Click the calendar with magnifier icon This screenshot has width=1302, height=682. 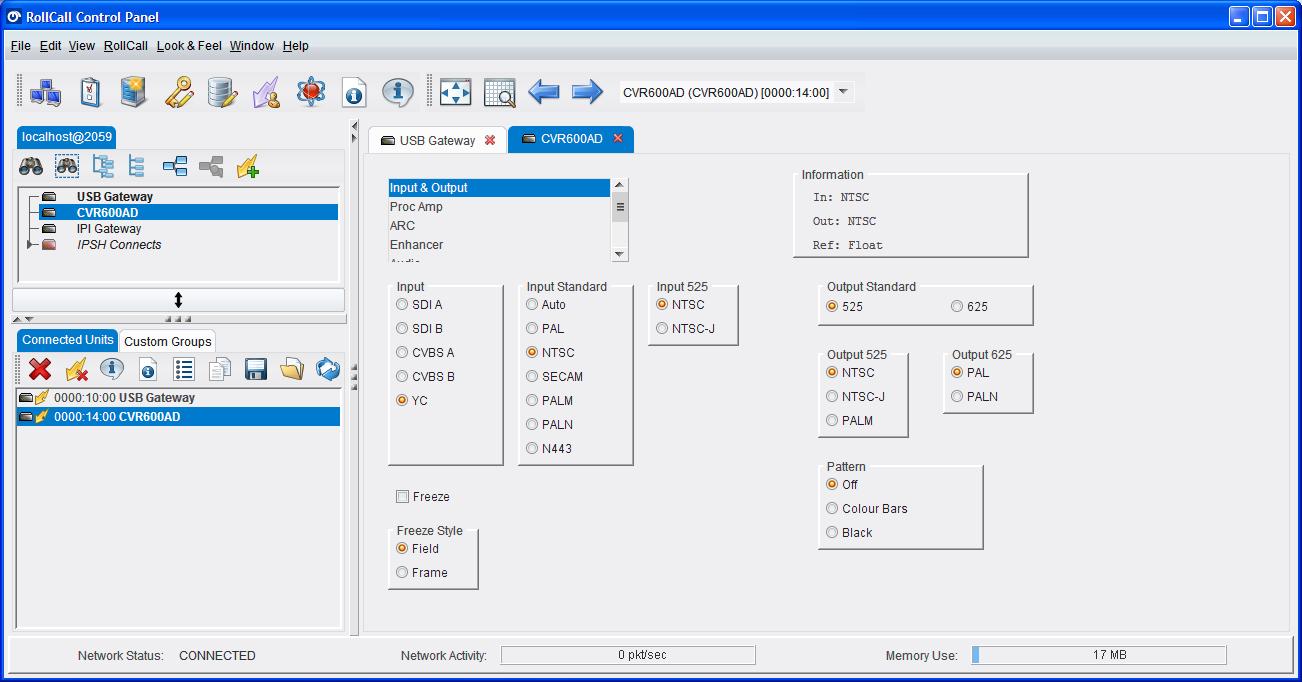[499, 92]
